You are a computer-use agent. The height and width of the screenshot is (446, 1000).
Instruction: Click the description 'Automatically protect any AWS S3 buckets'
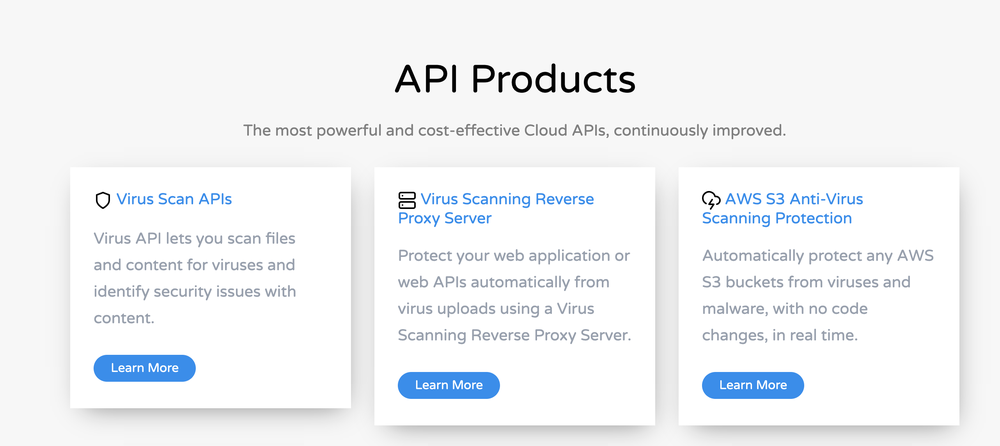coord(818,295)
